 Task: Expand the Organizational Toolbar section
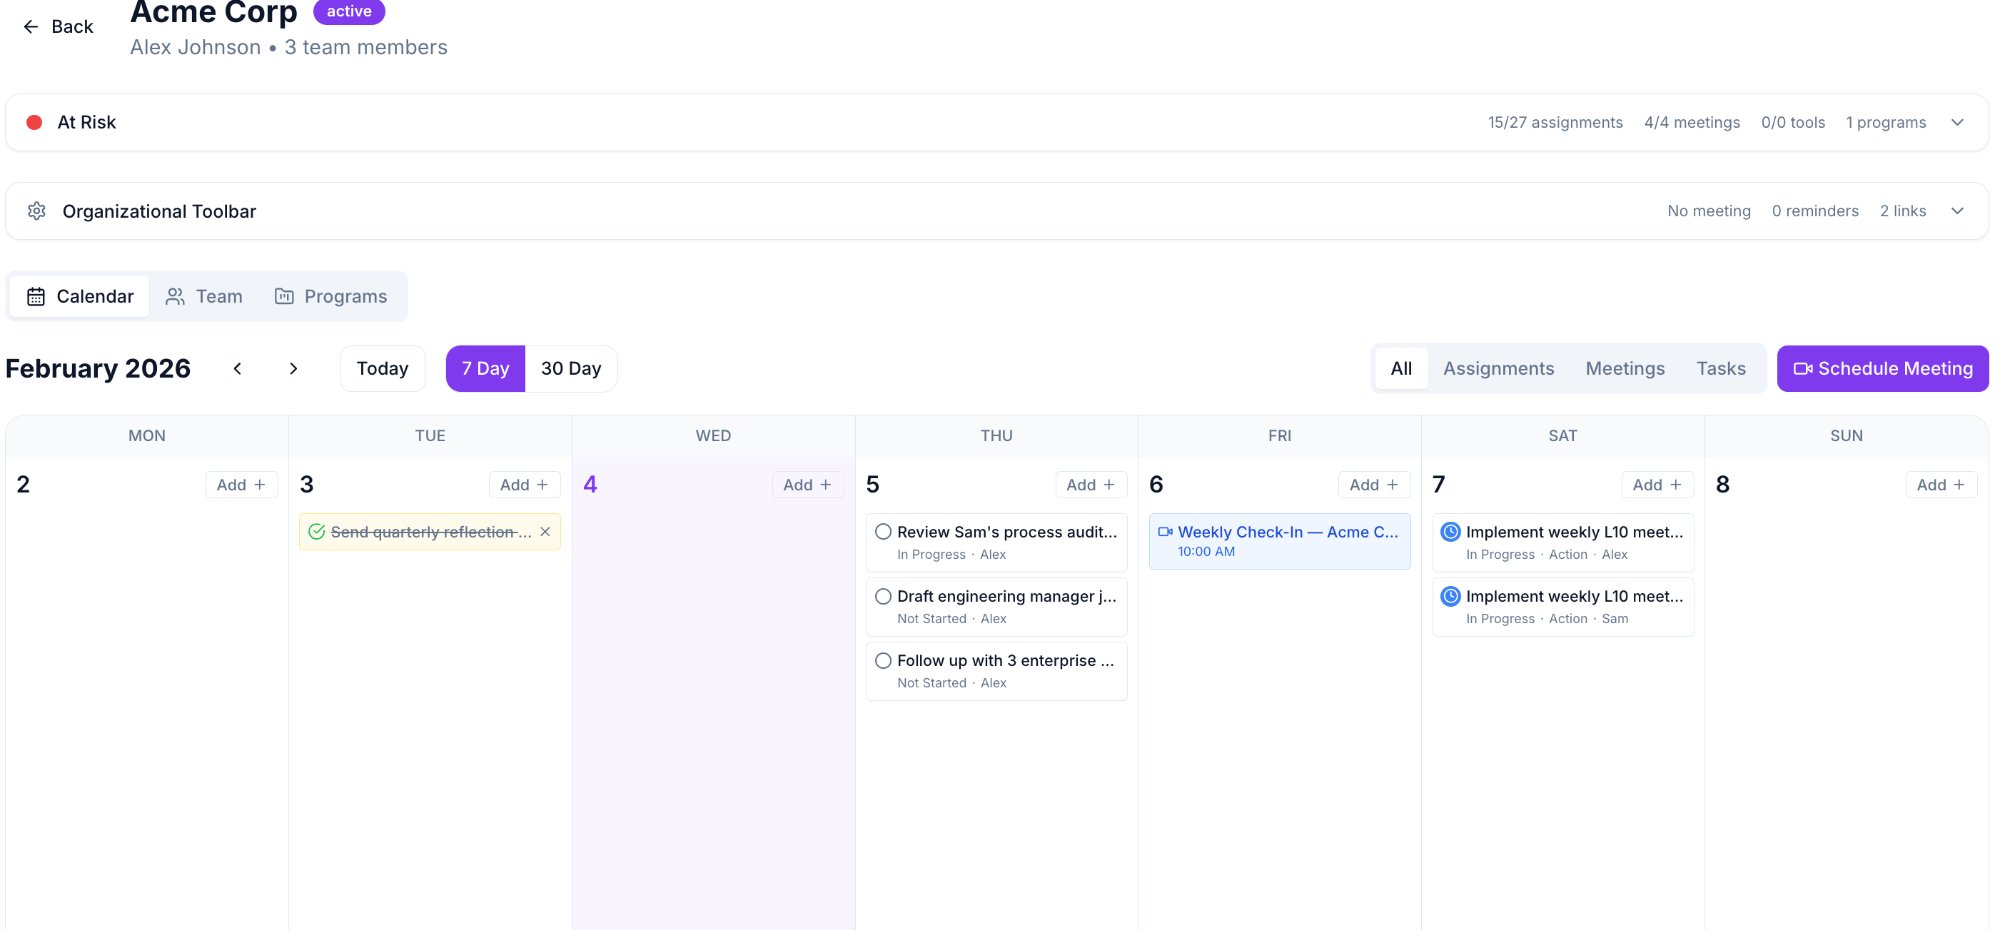(1957, 211)
